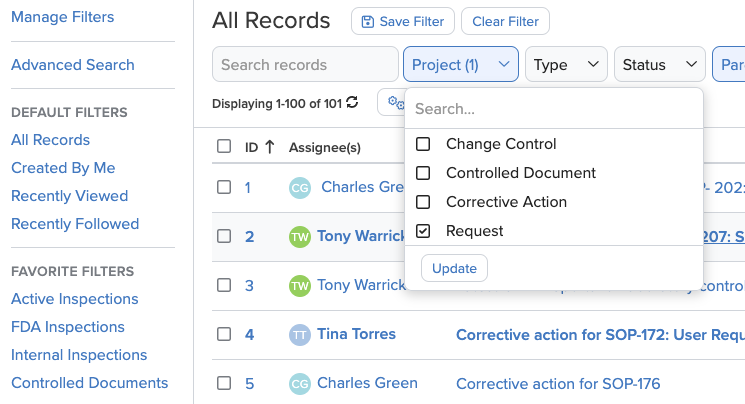
Task: Click the ID column sort arrow
Action: [x=270, y=147]
